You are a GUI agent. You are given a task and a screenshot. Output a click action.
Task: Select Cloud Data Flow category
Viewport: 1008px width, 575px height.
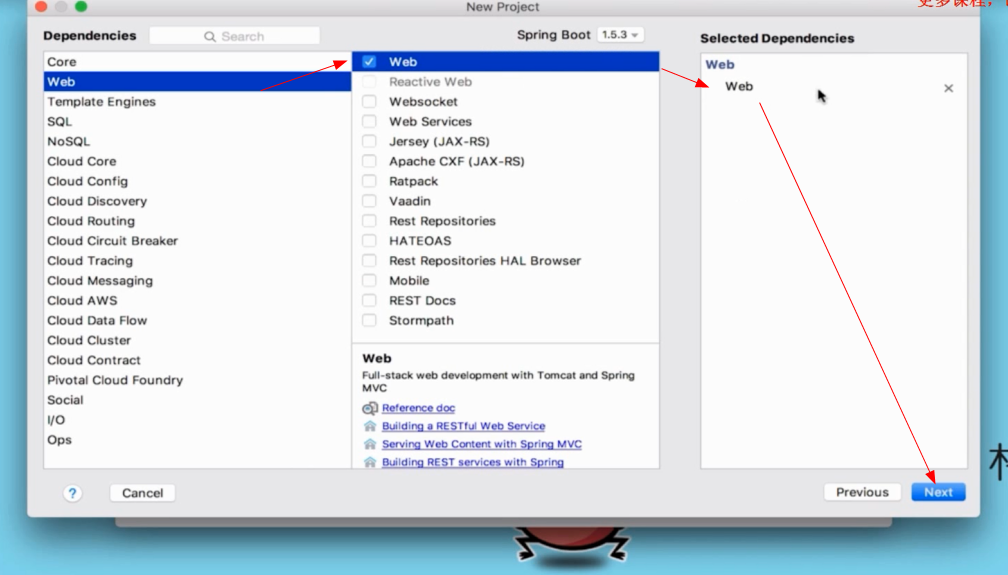(197, 320)
